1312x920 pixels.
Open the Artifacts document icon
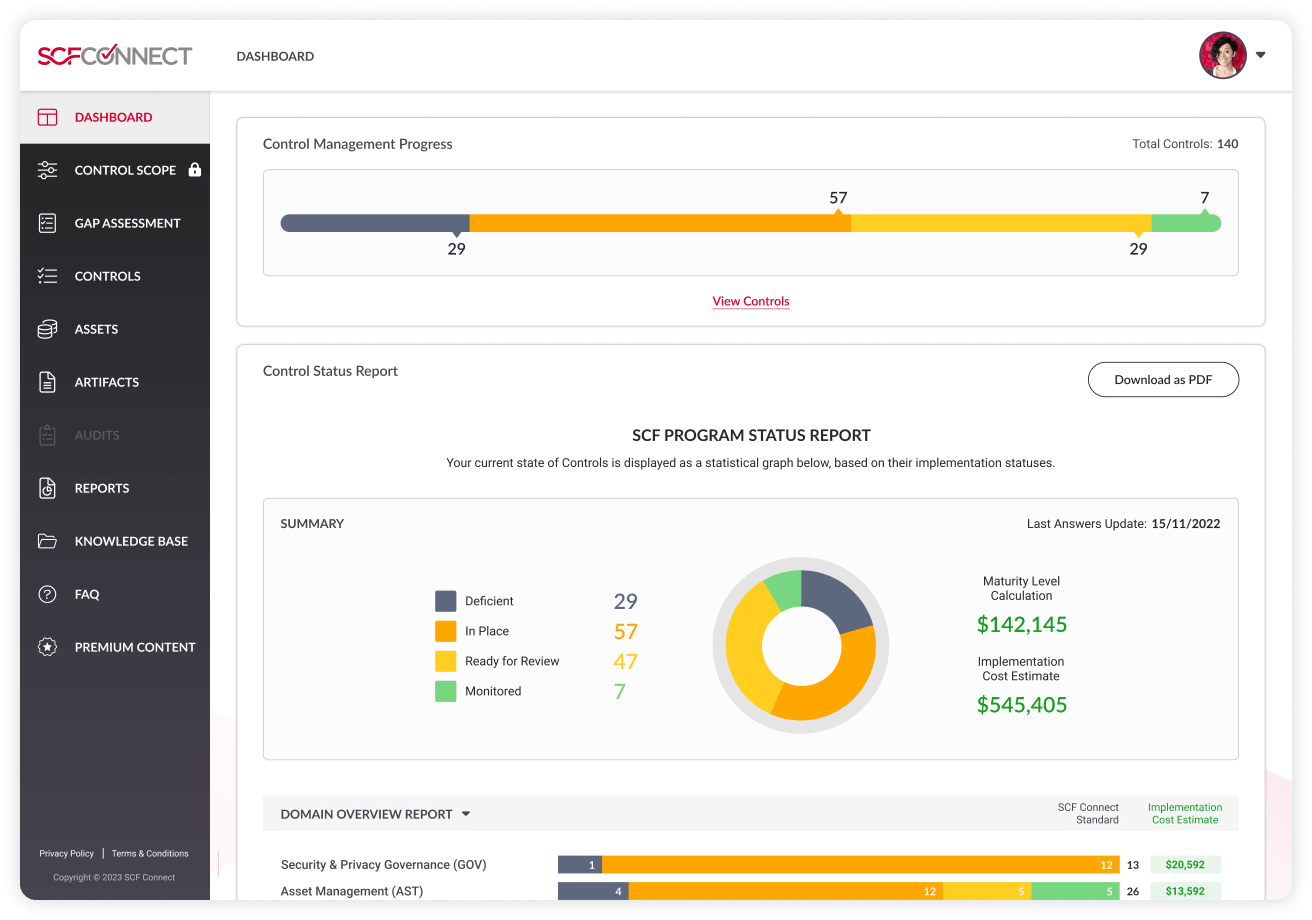click(47, 382)
